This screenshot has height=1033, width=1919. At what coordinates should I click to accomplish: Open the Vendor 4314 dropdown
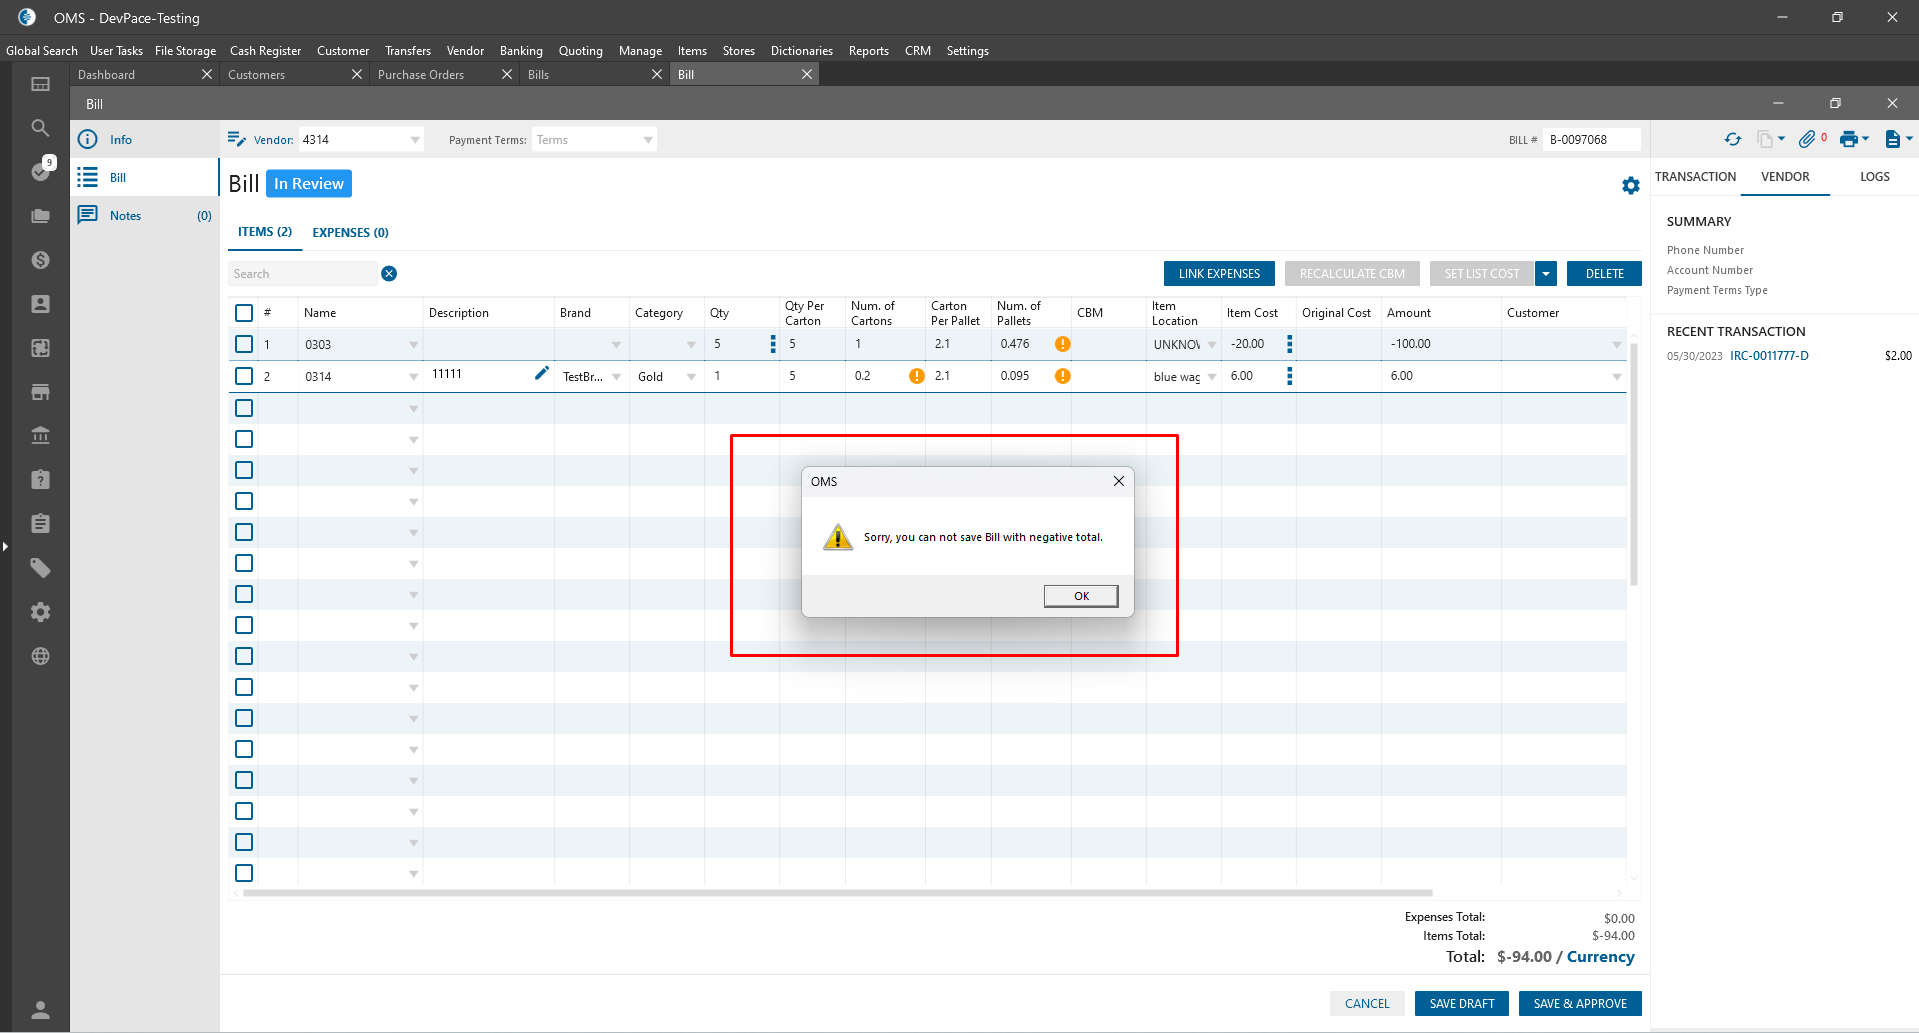point(415,140)
